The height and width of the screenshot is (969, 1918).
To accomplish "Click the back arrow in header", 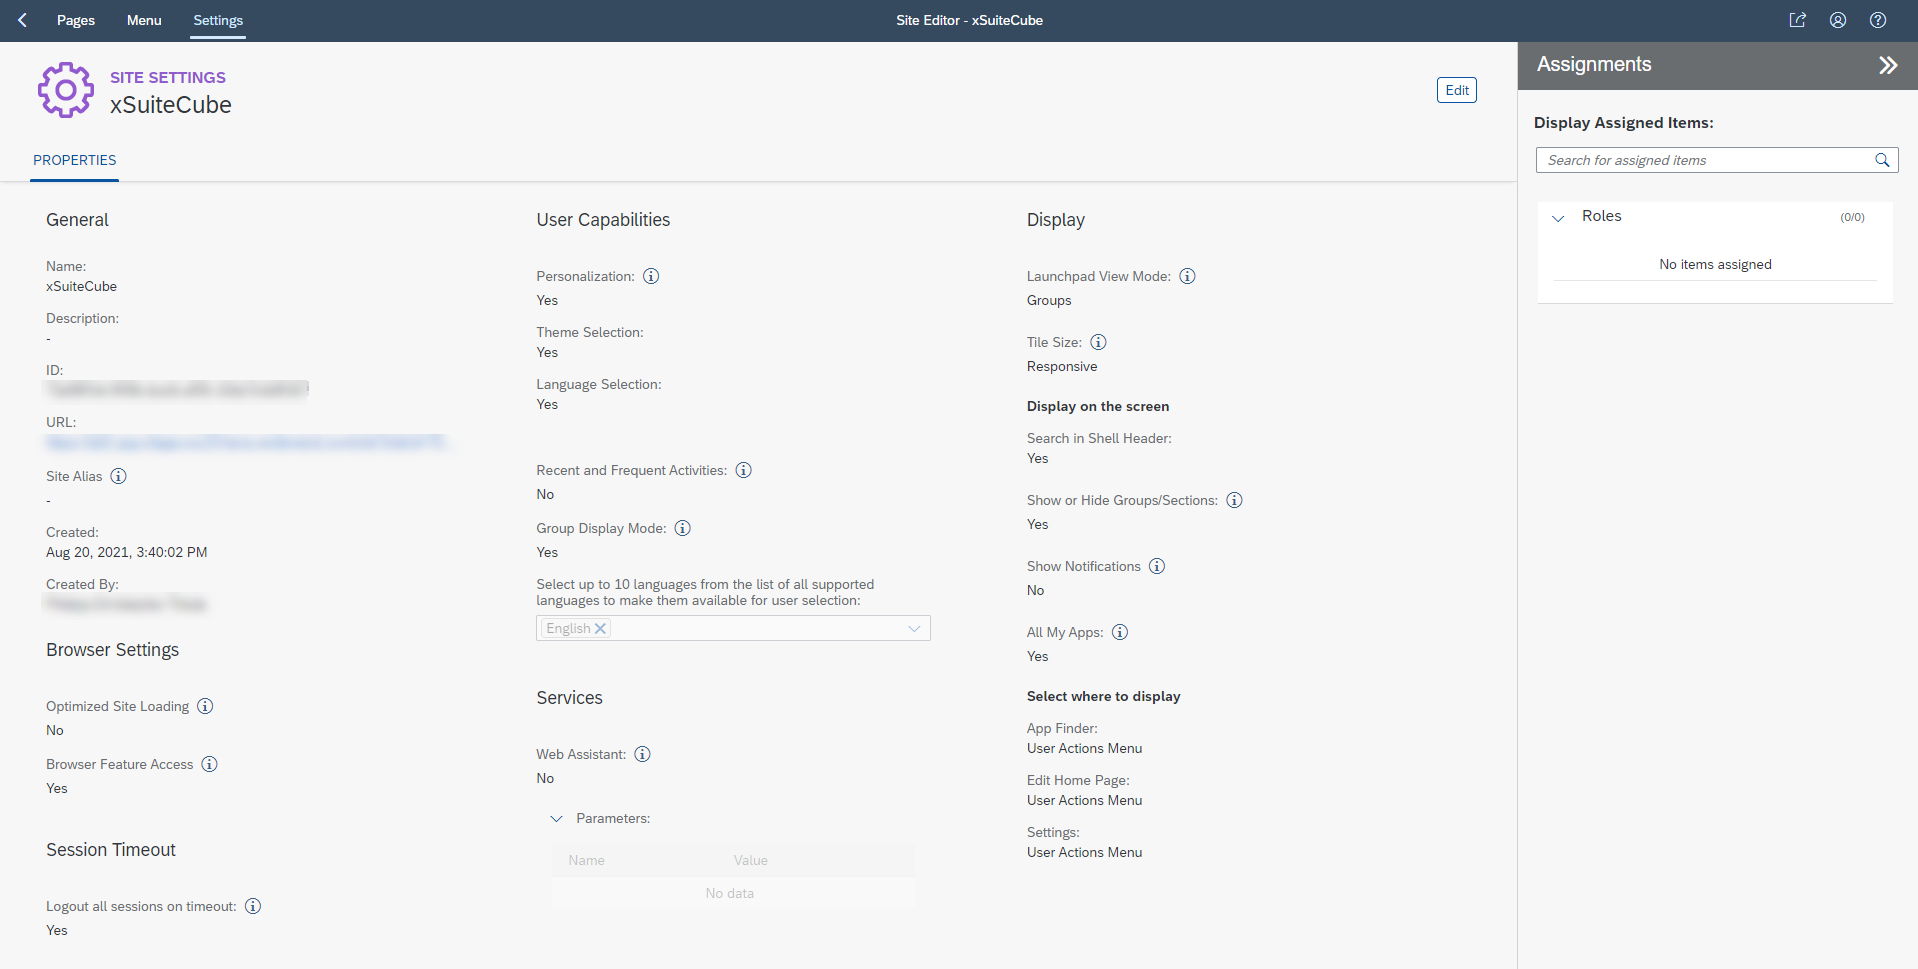I will (22, 20).
